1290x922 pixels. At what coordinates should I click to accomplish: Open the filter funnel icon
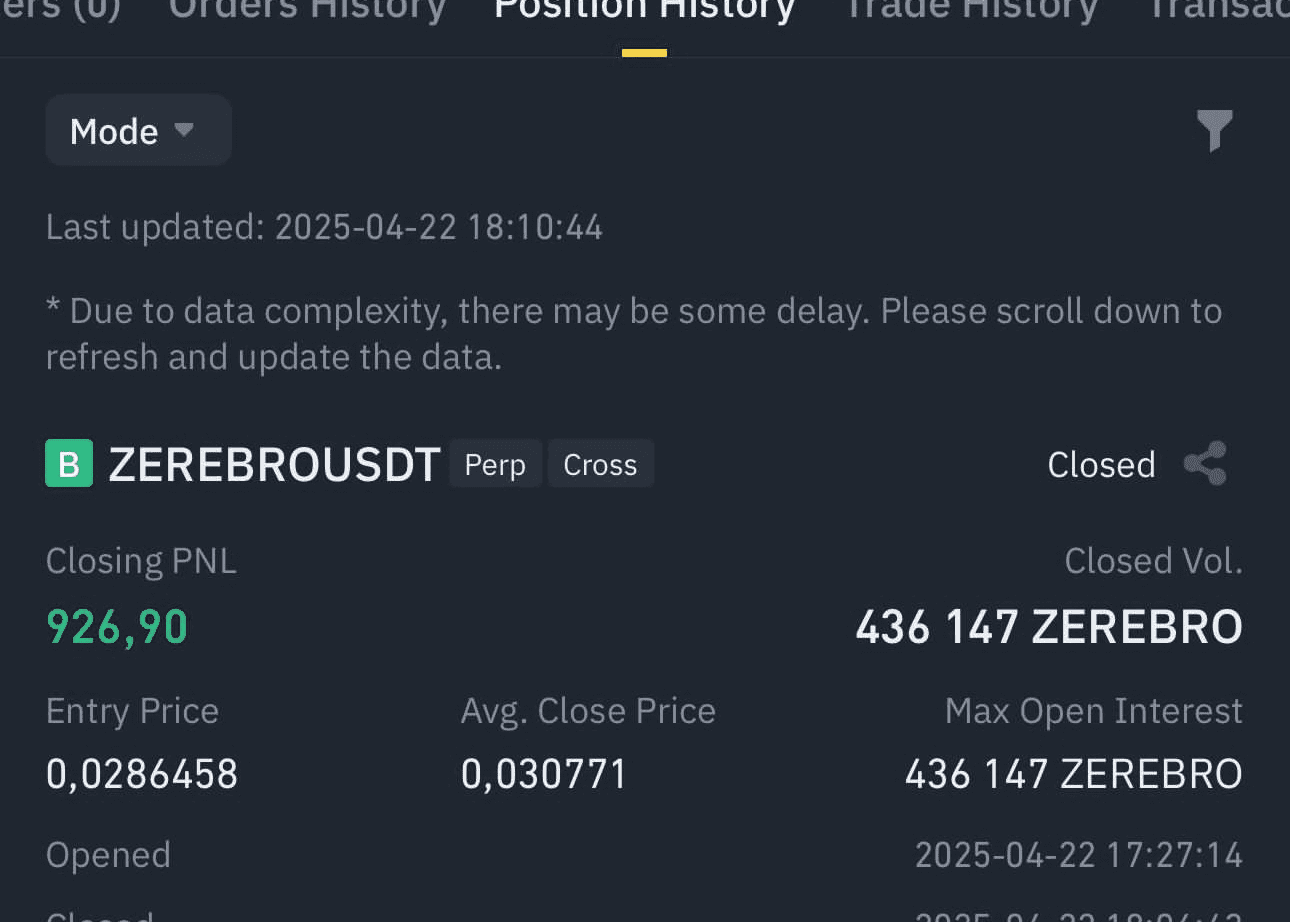click(1215, 131)
